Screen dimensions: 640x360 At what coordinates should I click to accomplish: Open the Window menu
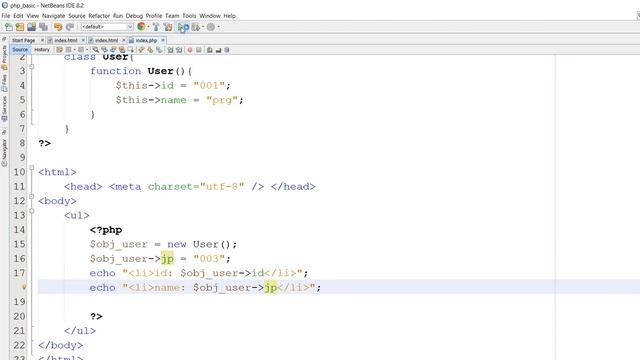tap(210, 16)
